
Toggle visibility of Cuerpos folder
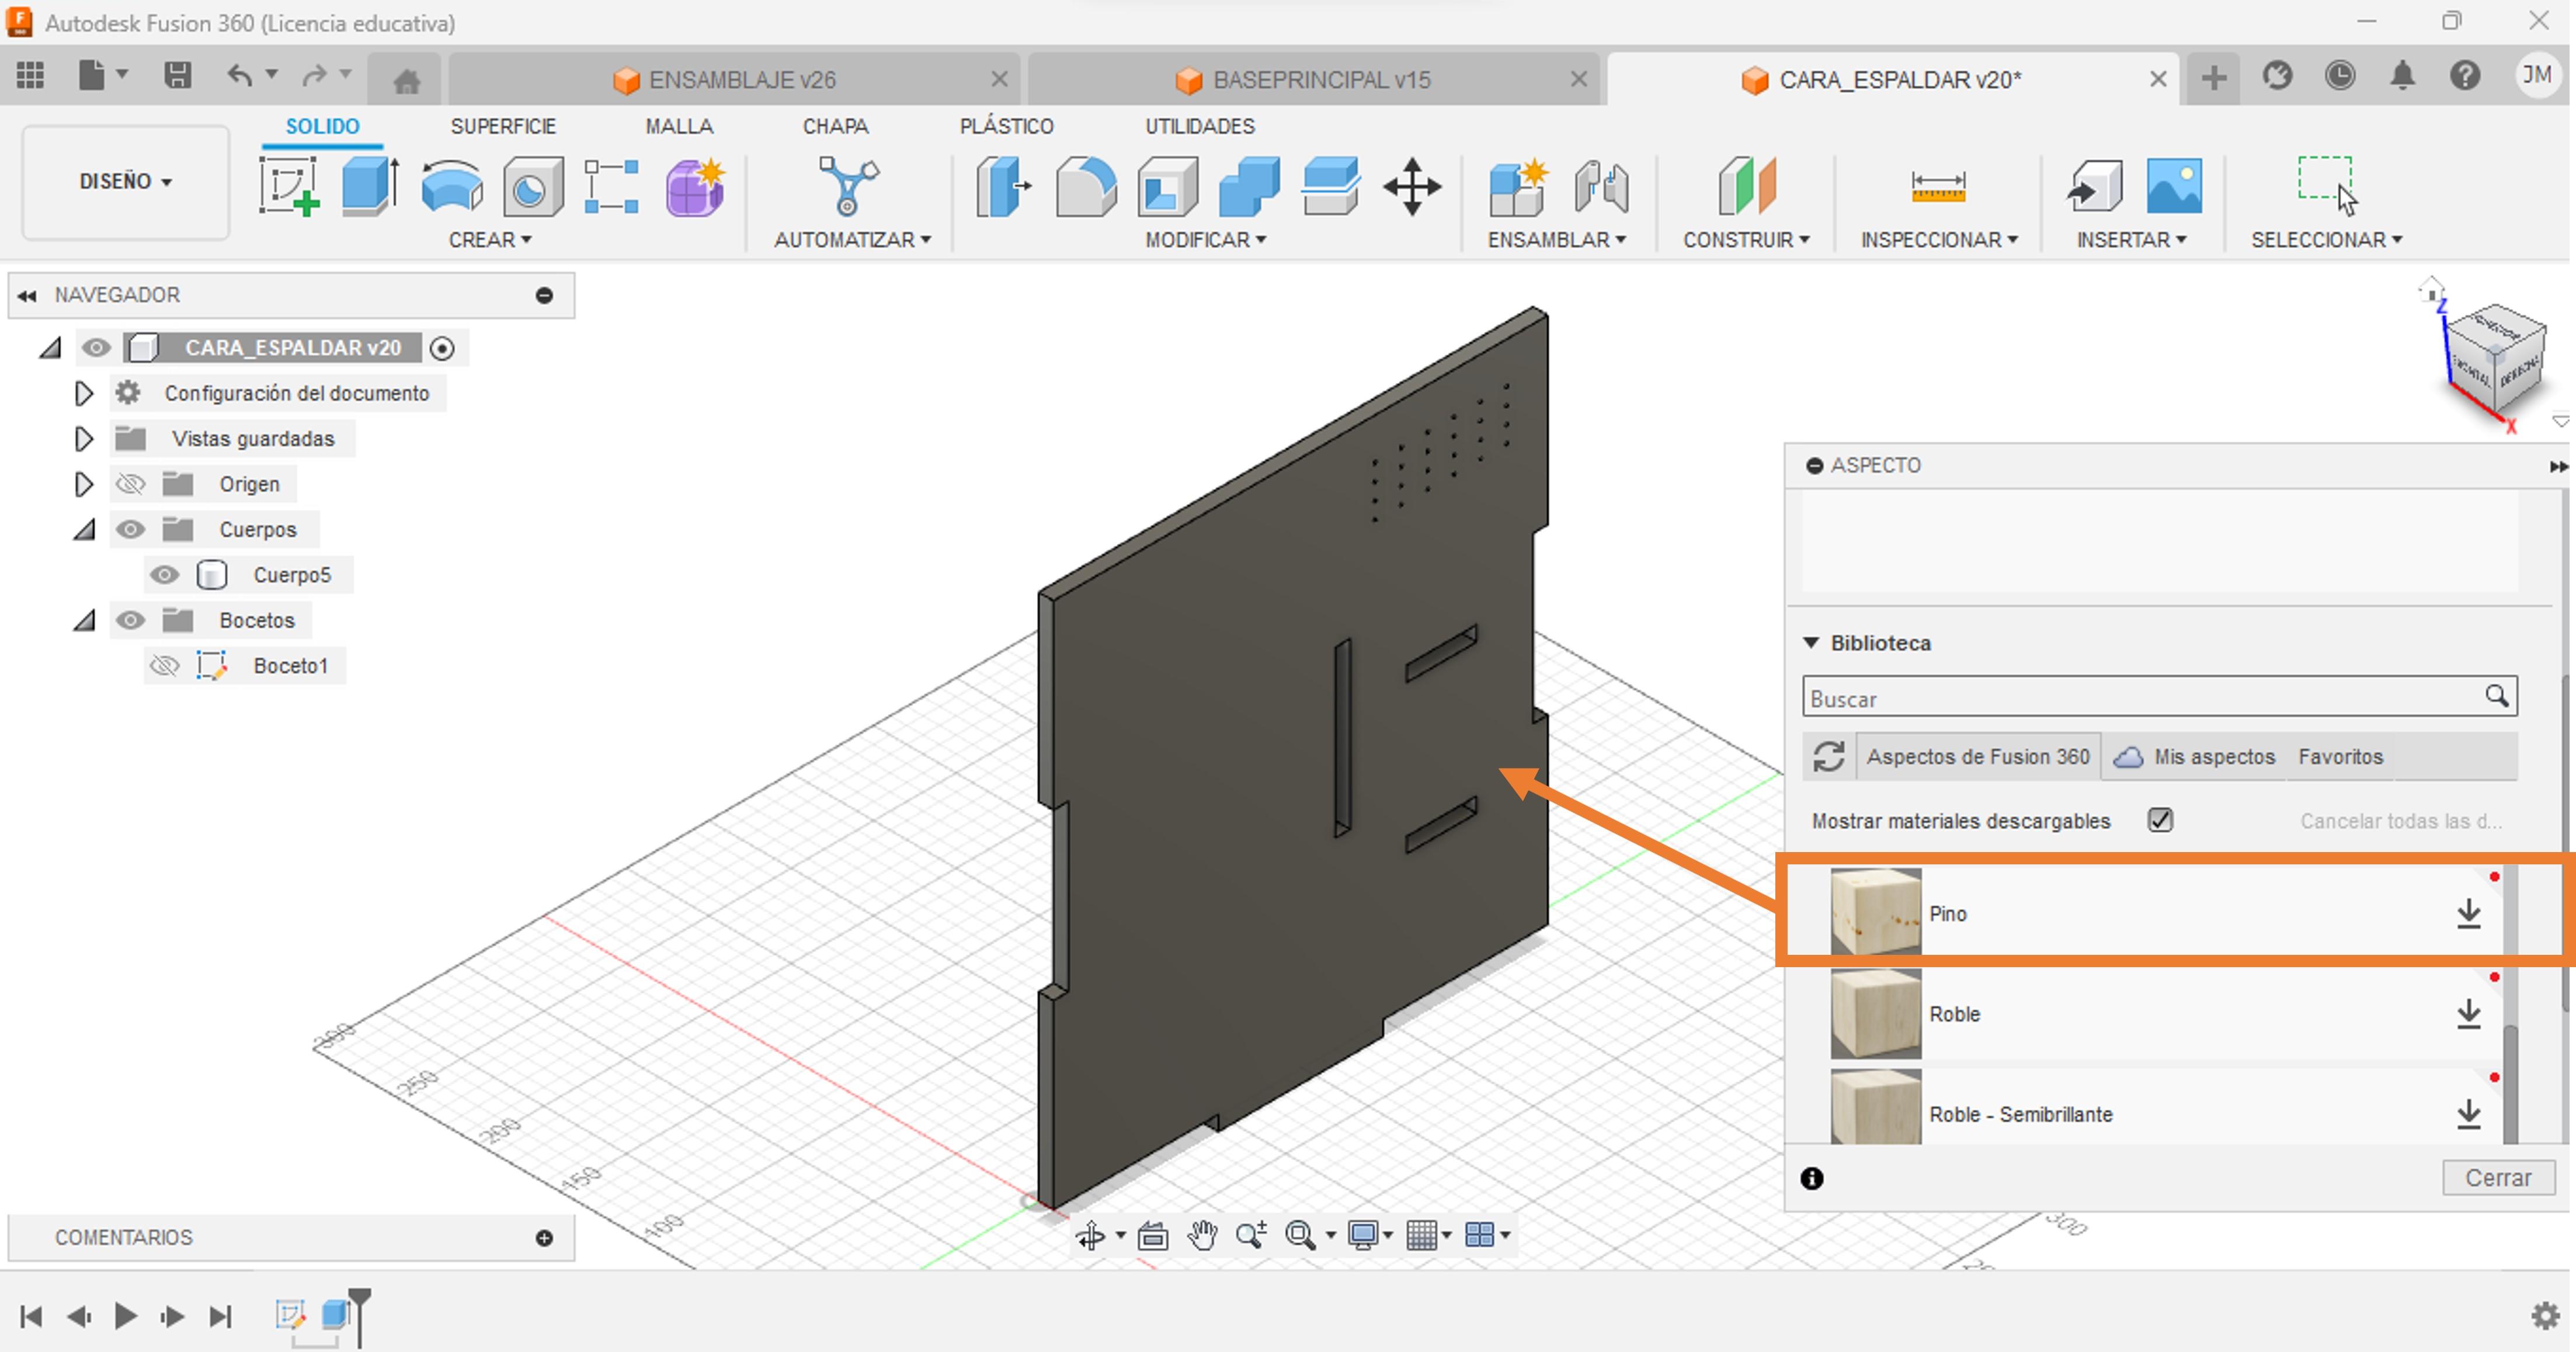[130, 529]
